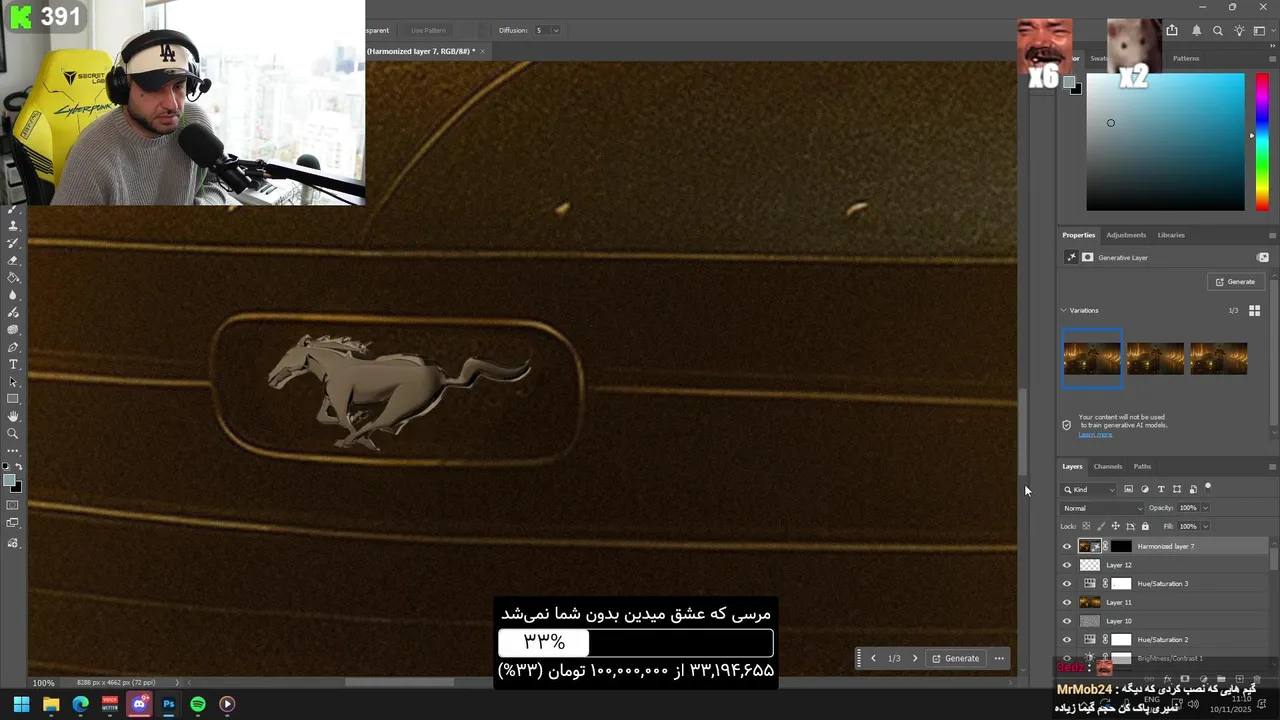Select the Eraser tool
1280x720 pixels.
pos(13,260)
